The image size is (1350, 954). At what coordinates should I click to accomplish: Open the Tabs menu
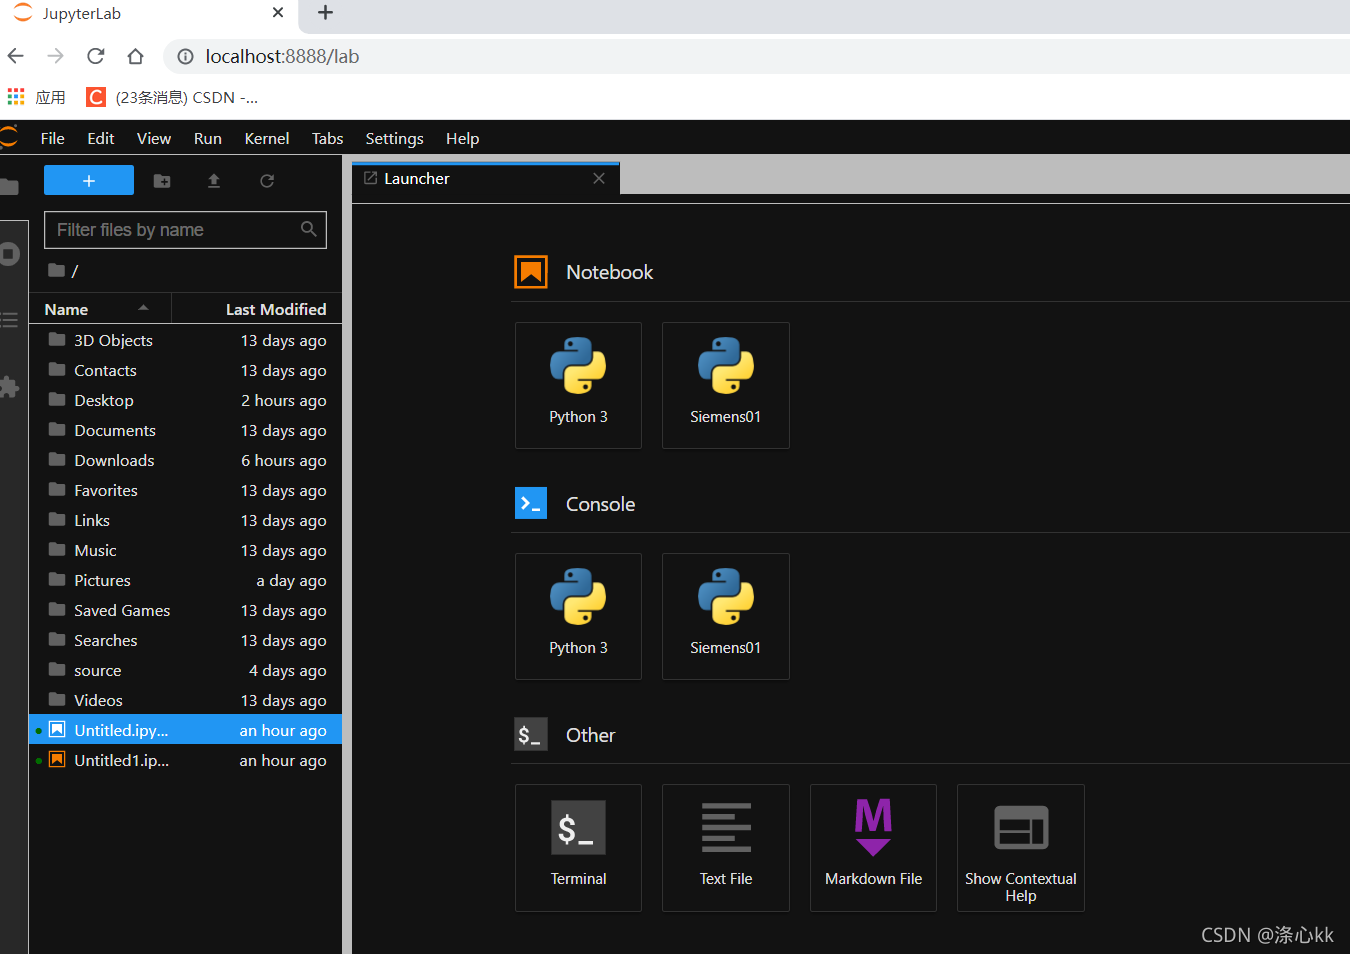pyautogui.click(x=328, y=138)
